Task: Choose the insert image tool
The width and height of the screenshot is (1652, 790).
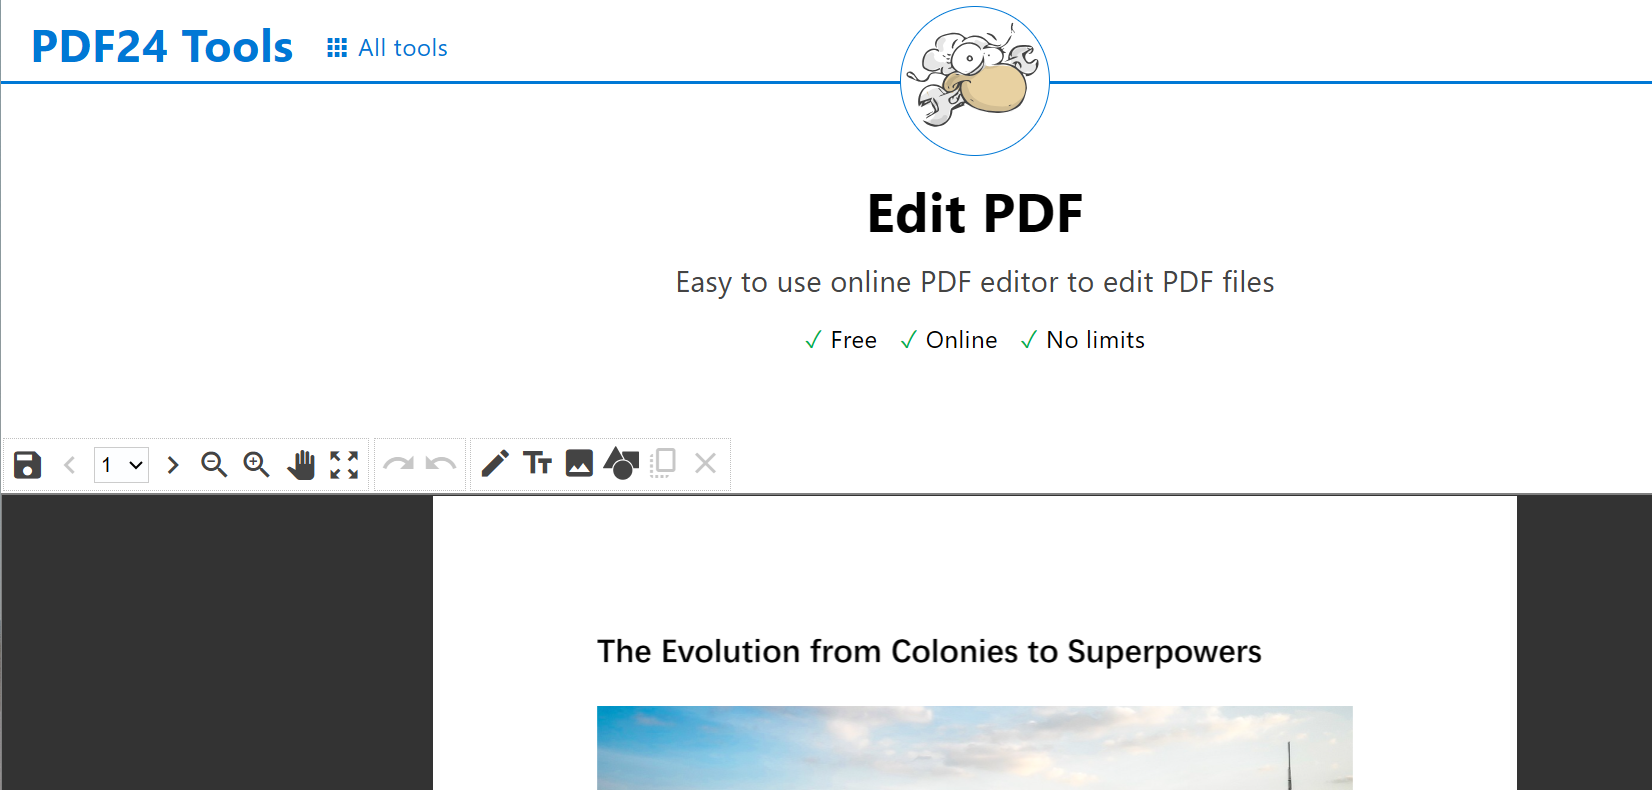Action: click(579, 463)
